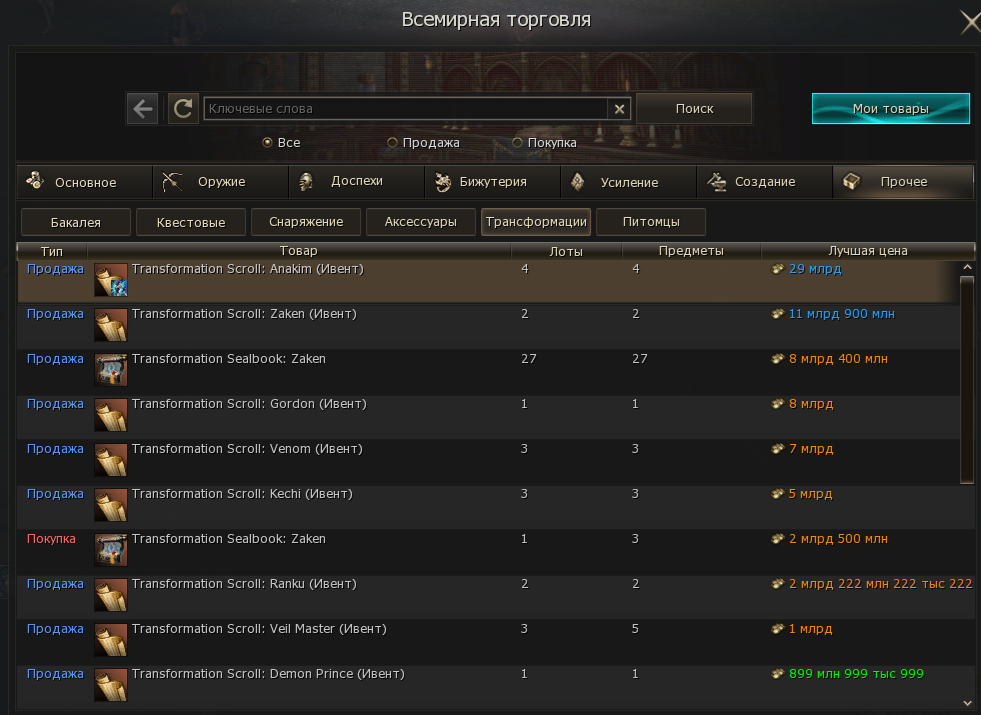Image resolution: width=981 pixels, height=715 pixels.
Task: Click the Прочее chest icon
Action: click(x=851, y=181)
